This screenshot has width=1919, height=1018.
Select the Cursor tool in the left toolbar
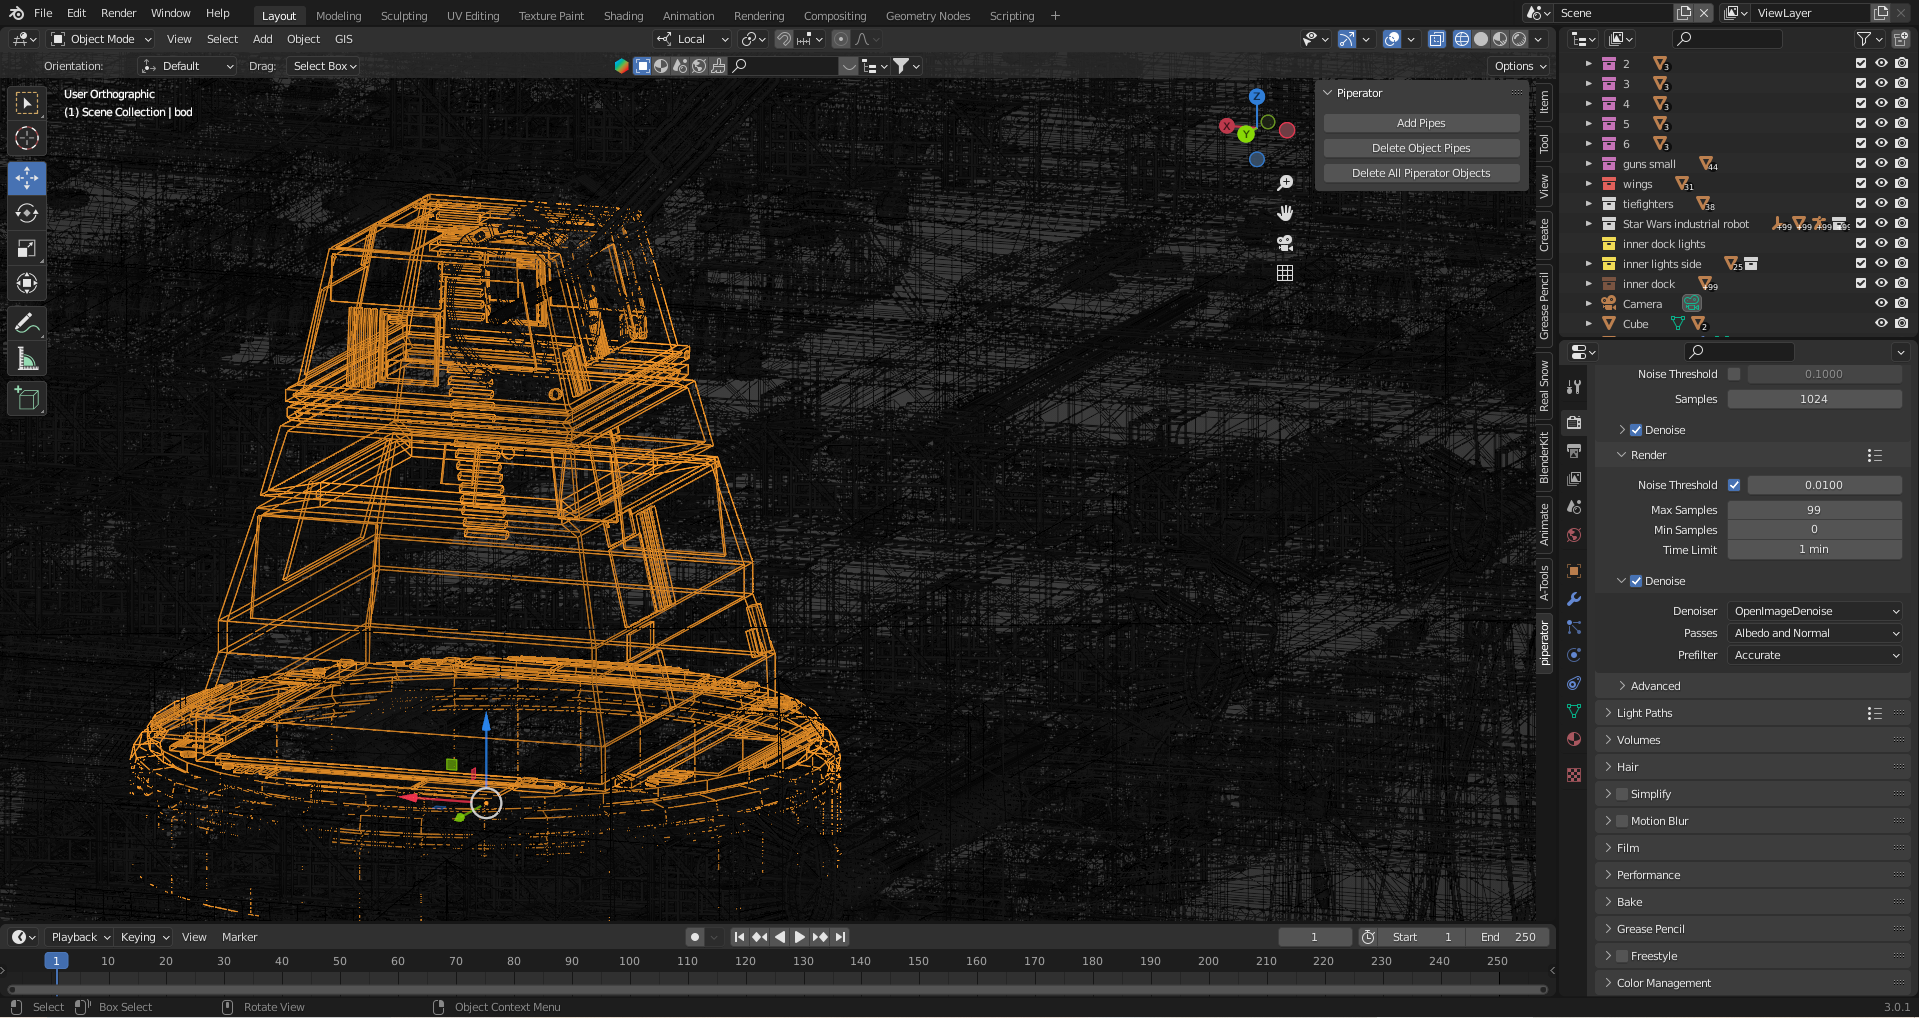coord(27,138)
